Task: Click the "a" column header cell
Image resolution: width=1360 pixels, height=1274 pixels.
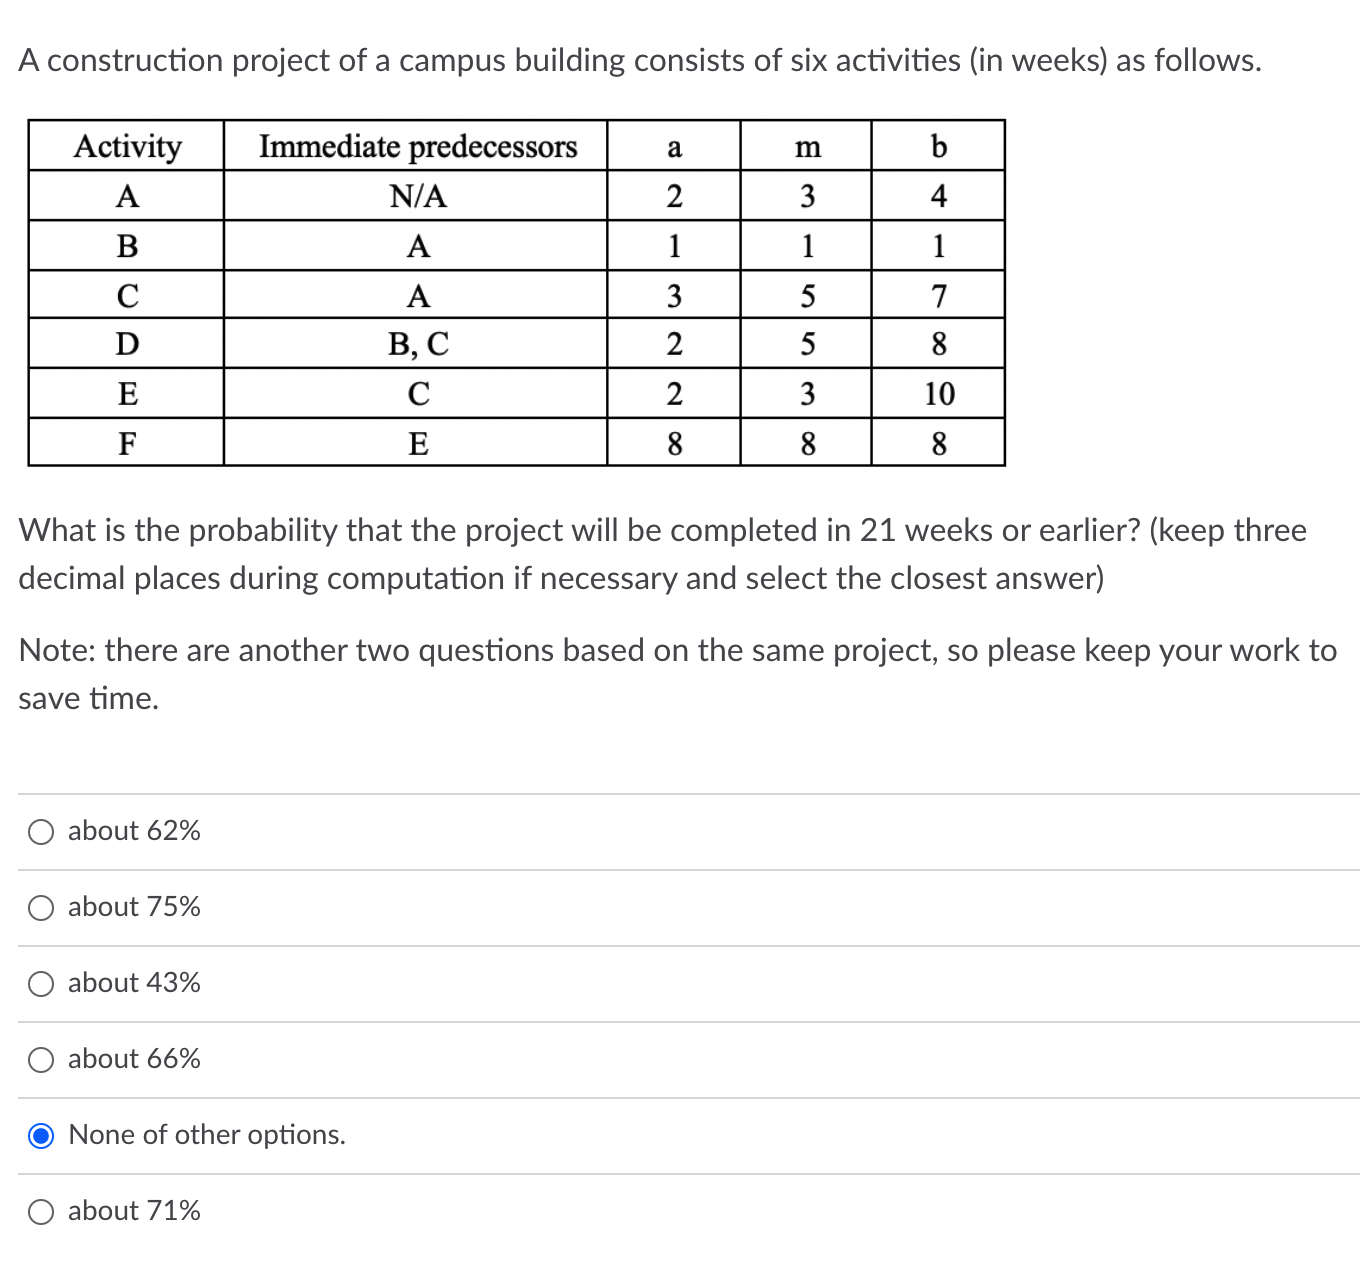Action: 674,146
